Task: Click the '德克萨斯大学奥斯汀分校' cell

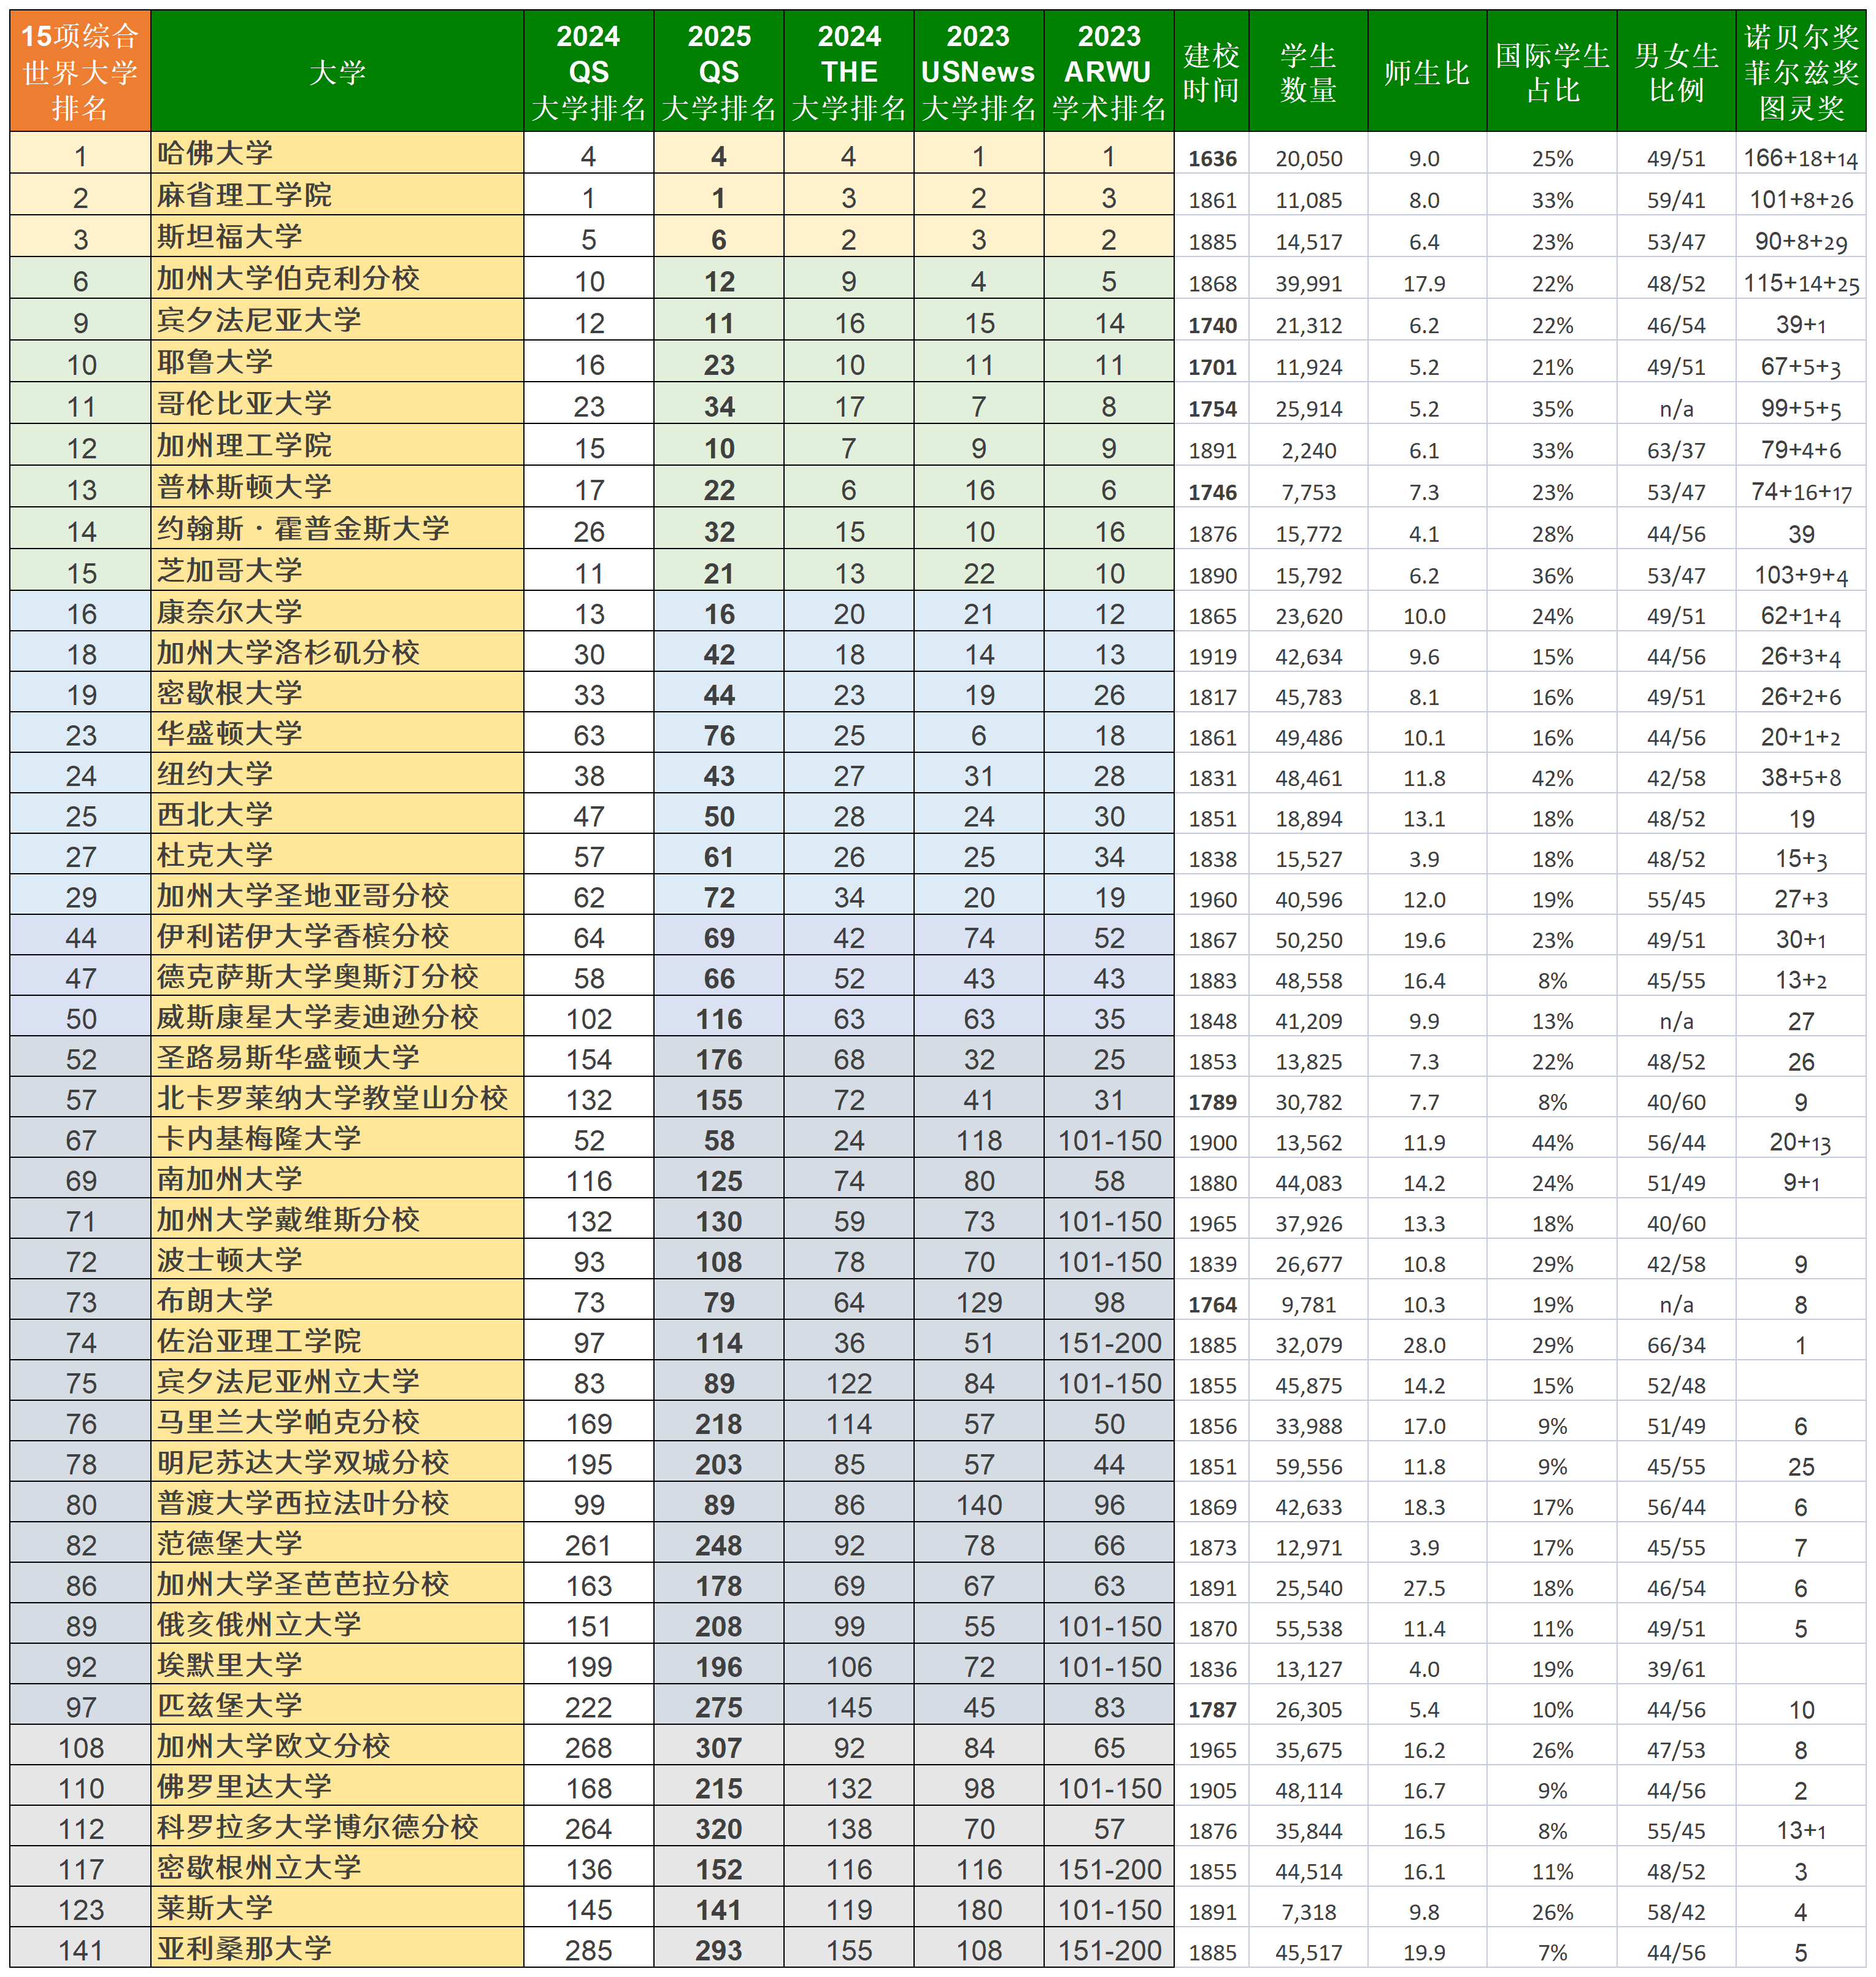Action: (337, 976)
